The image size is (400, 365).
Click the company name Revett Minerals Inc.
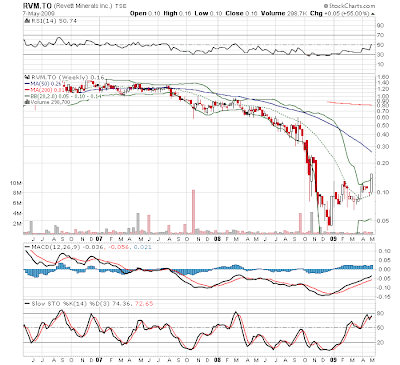point(83,6)
